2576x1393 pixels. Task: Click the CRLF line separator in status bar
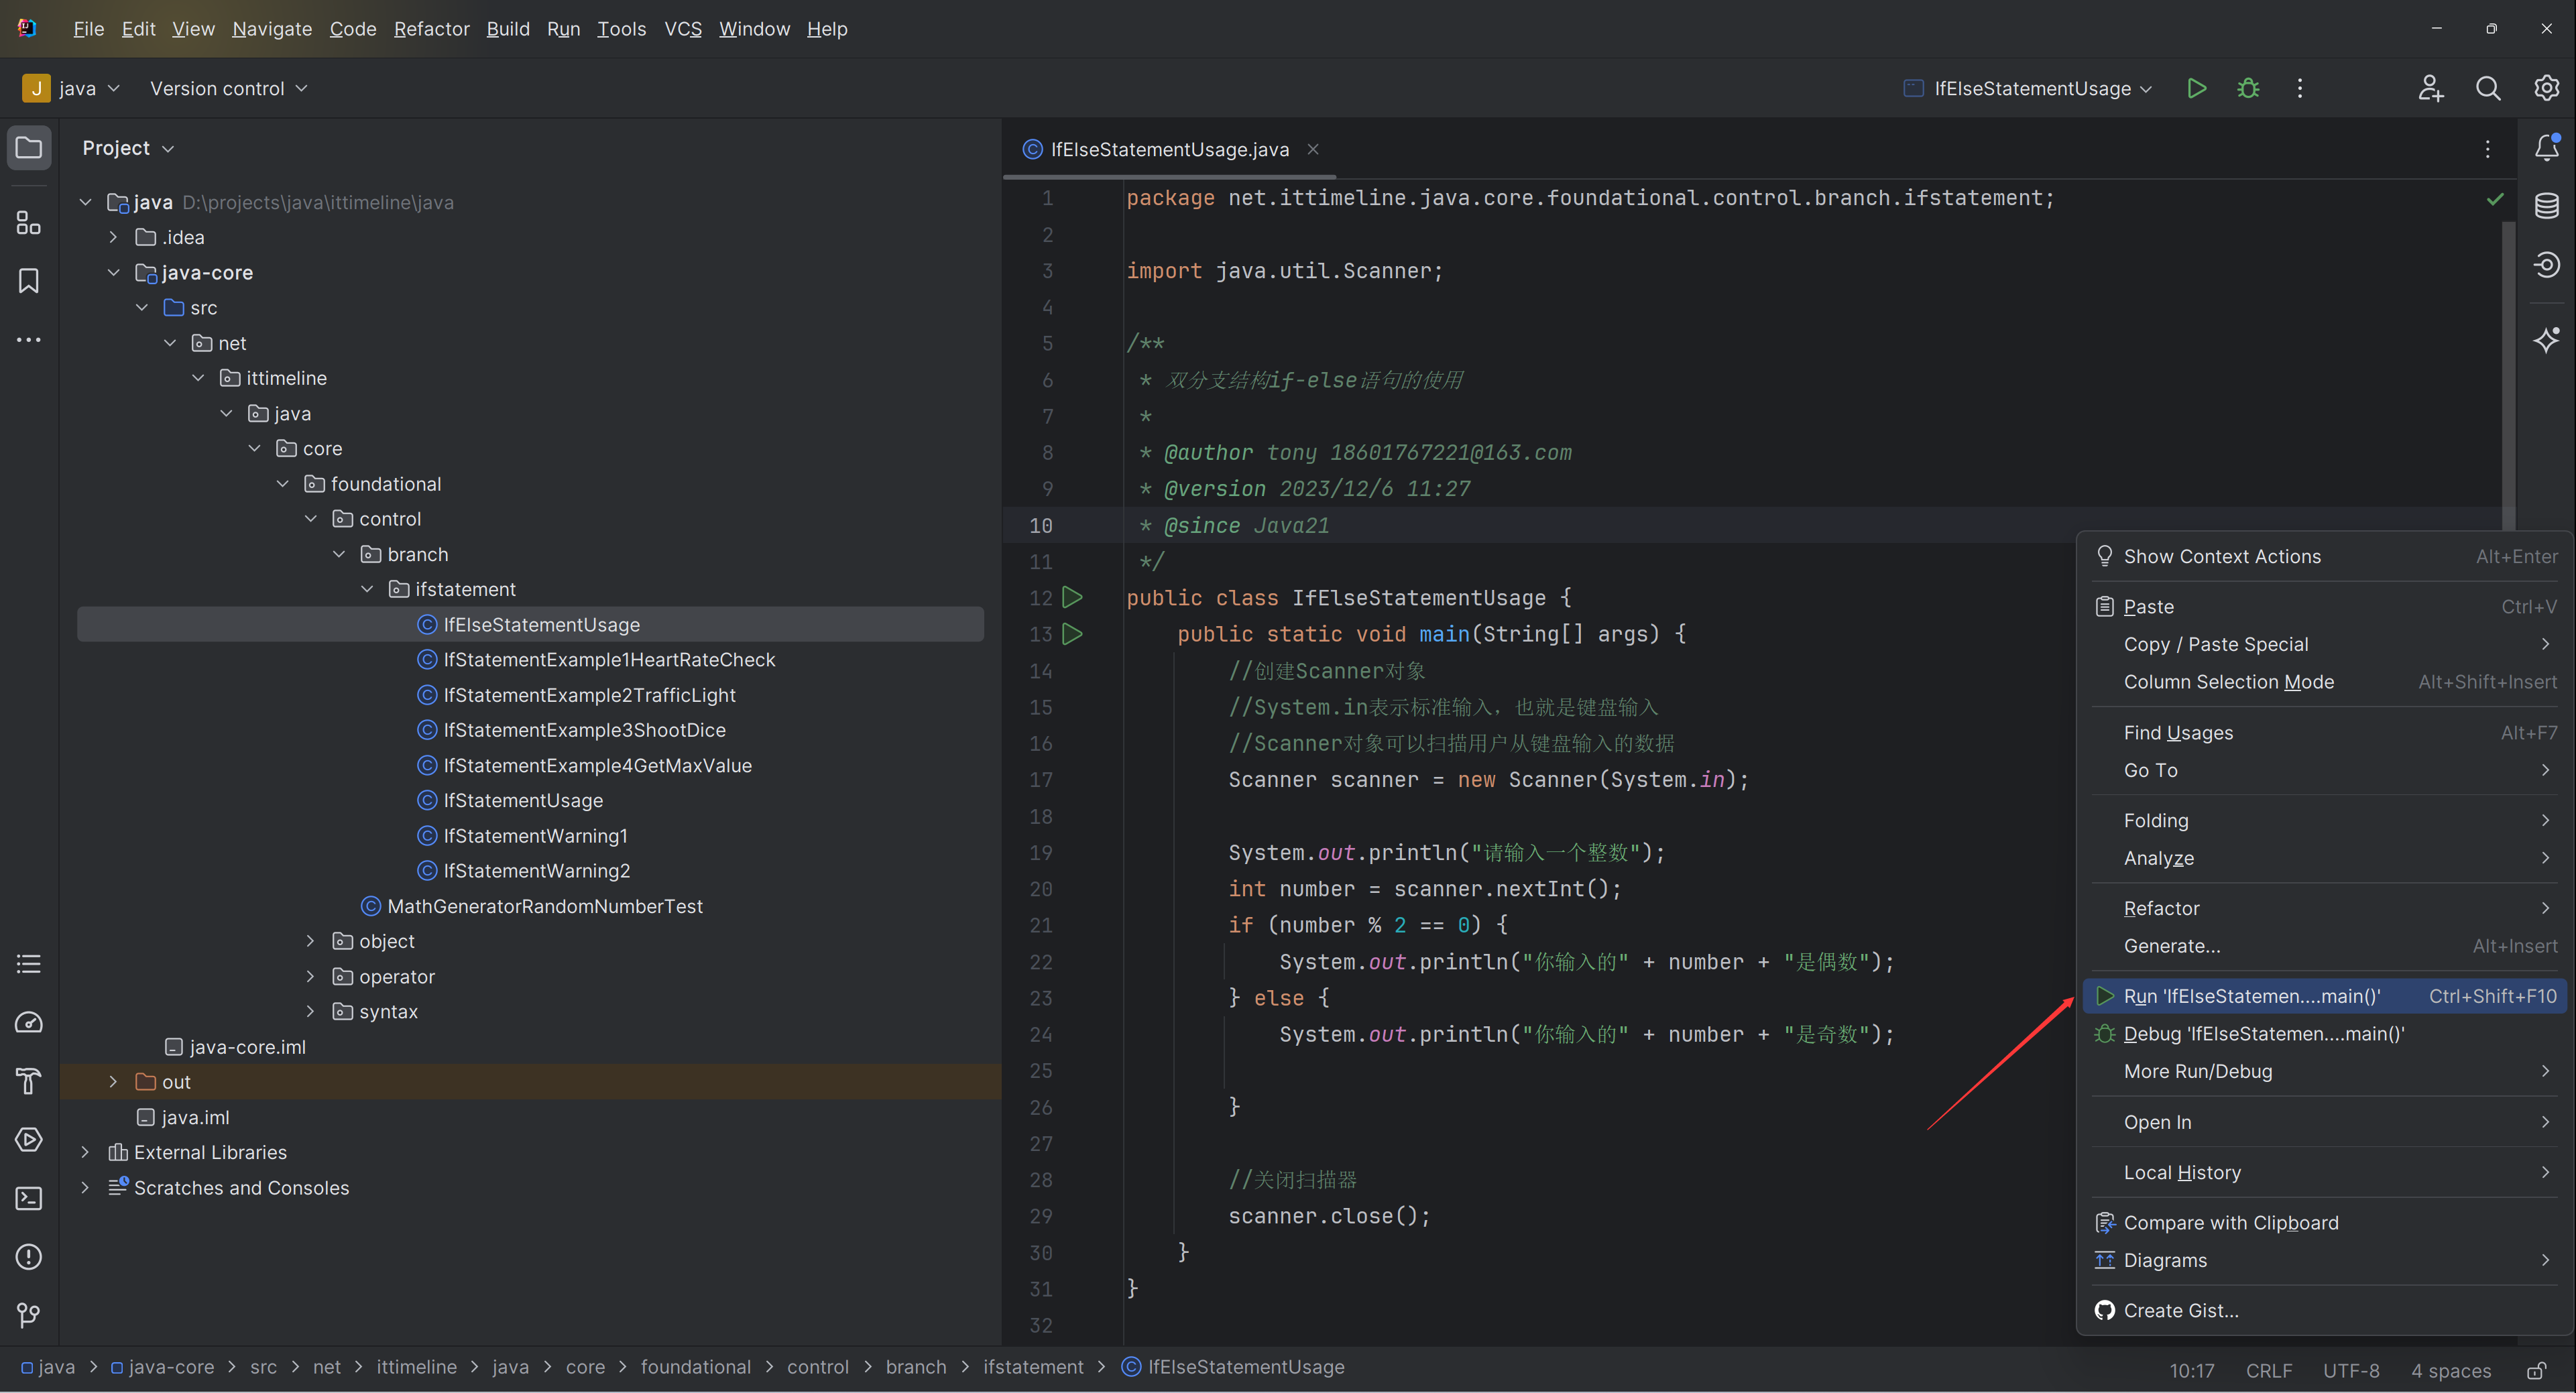pos(2268,1370)
